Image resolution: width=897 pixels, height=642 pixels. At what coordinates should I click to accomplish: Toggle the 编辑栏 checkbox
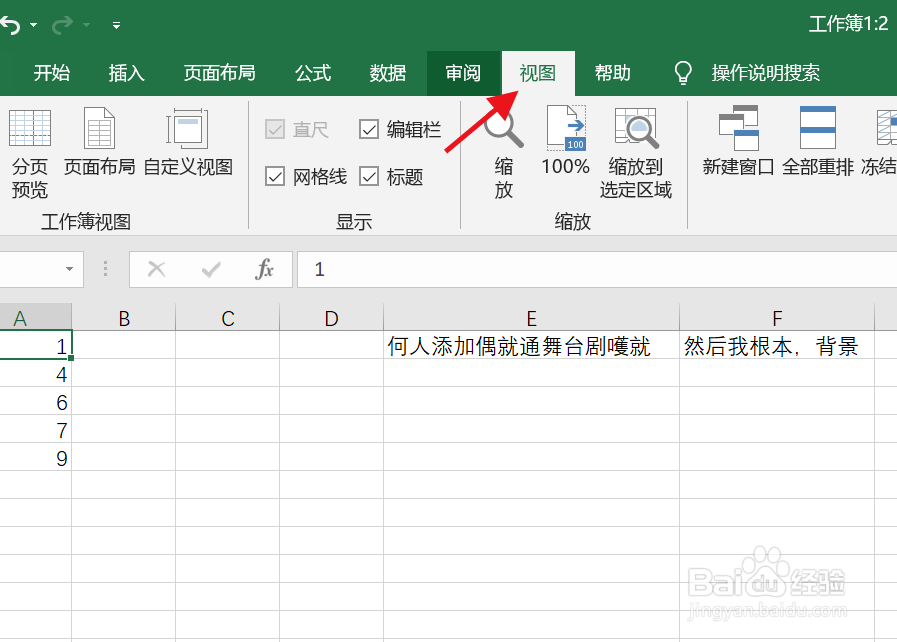click(369, 129)
